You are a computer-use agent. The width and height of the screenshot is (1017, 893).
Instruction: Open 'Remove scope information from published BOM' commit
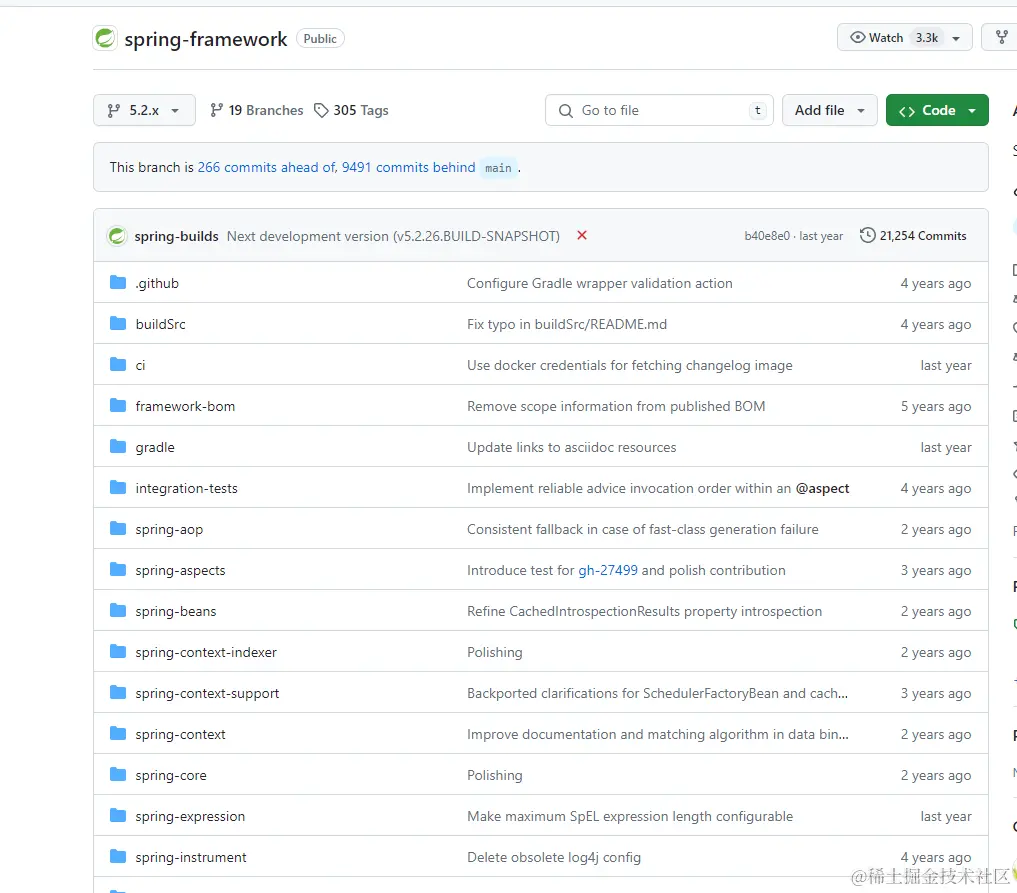[616, 406]
